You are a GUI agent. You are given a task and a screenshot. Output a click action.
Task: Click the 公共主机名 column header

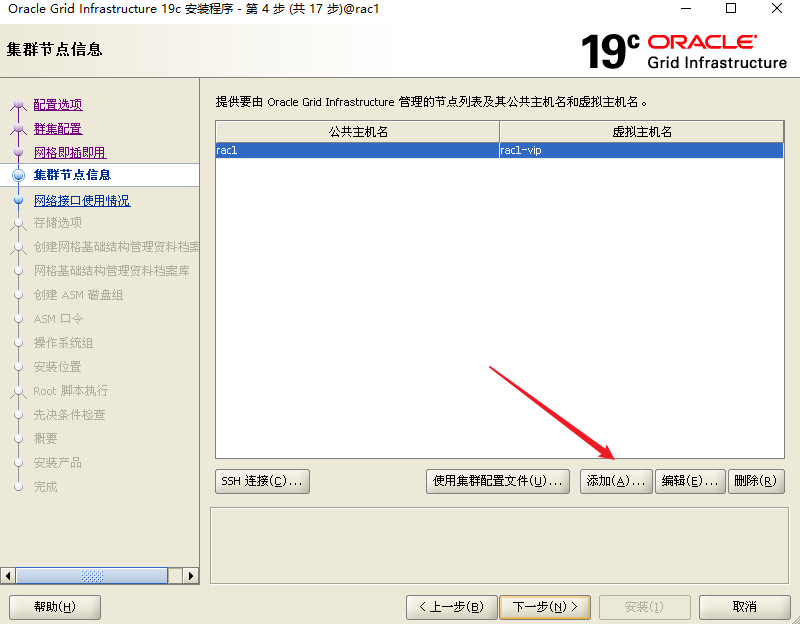tap(357, 132)
